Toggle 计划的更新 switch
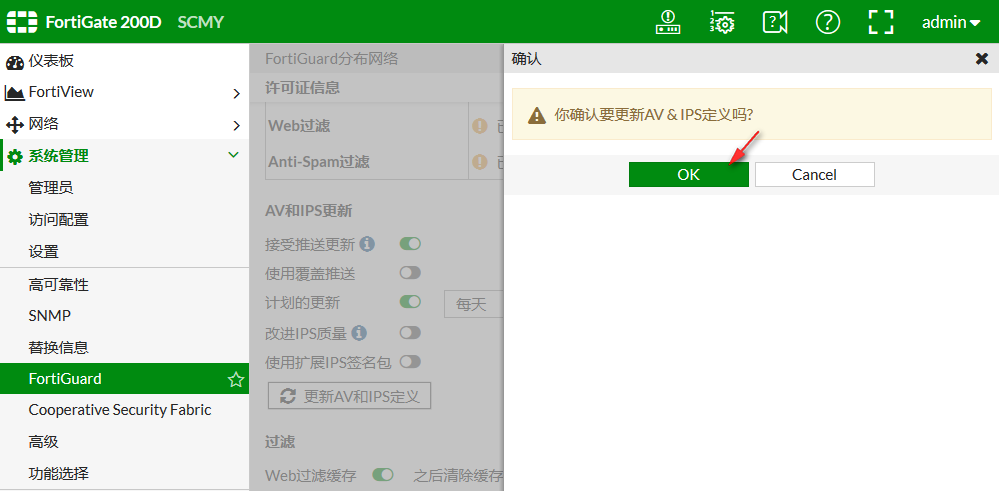This screenshot has height=491, width=999. [410, 302]
